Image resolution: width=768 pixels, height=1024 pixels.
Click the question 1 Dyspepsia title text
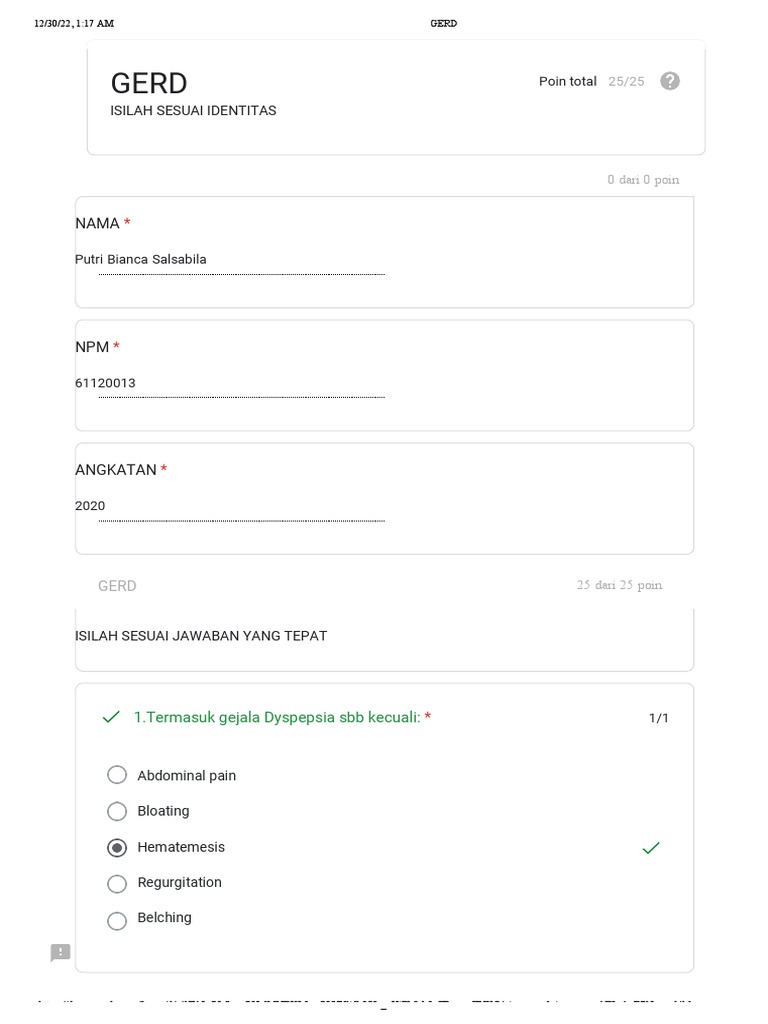pos(277,717)
